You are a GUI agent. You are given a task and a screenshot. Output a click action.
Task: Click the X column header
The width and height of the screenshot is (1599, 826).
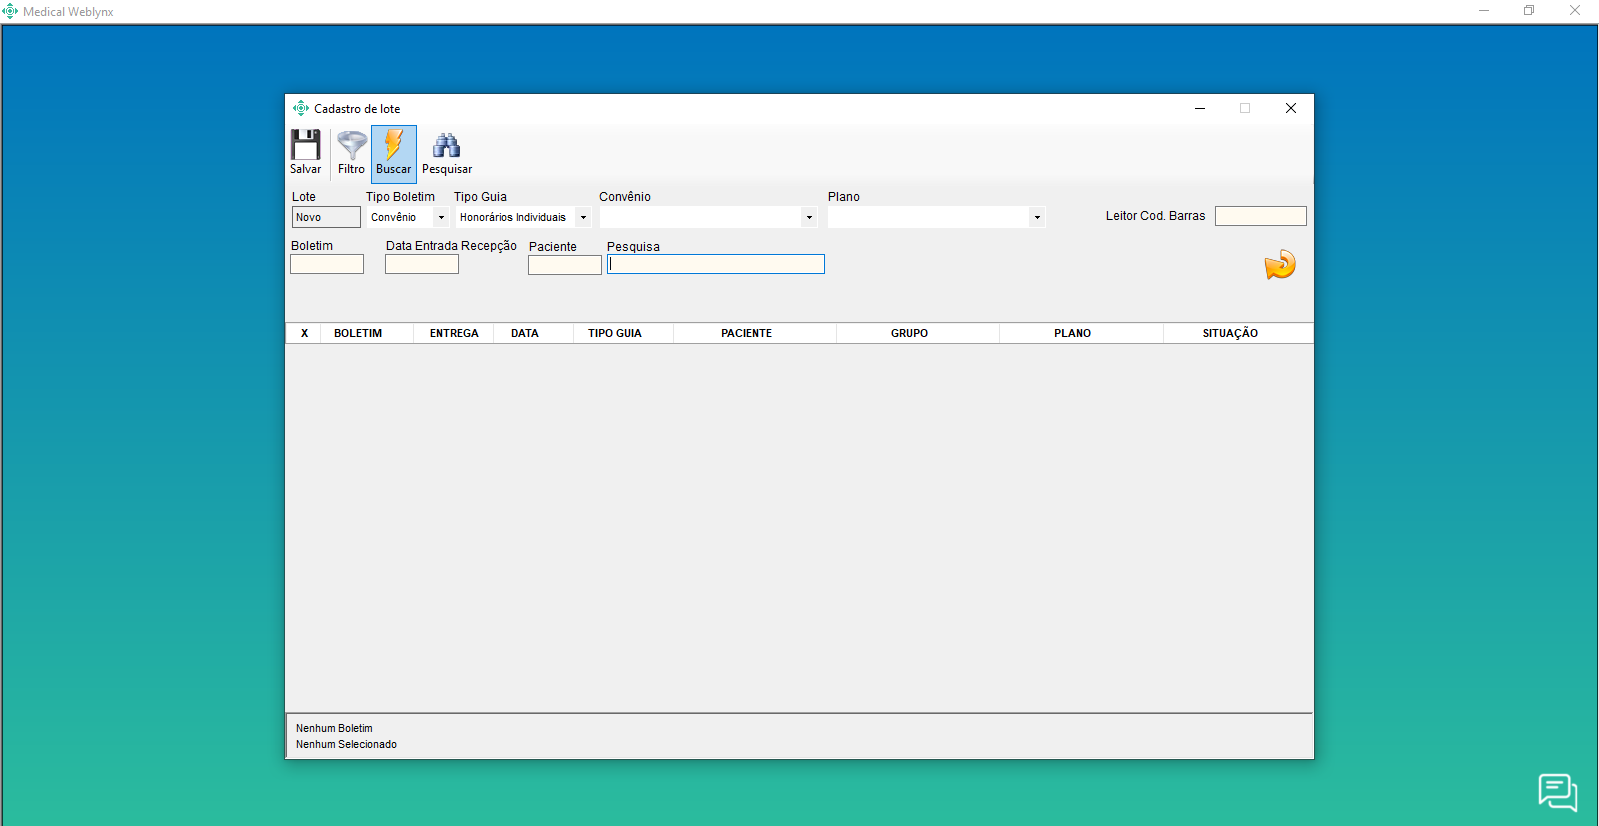[x=304, y=333]
